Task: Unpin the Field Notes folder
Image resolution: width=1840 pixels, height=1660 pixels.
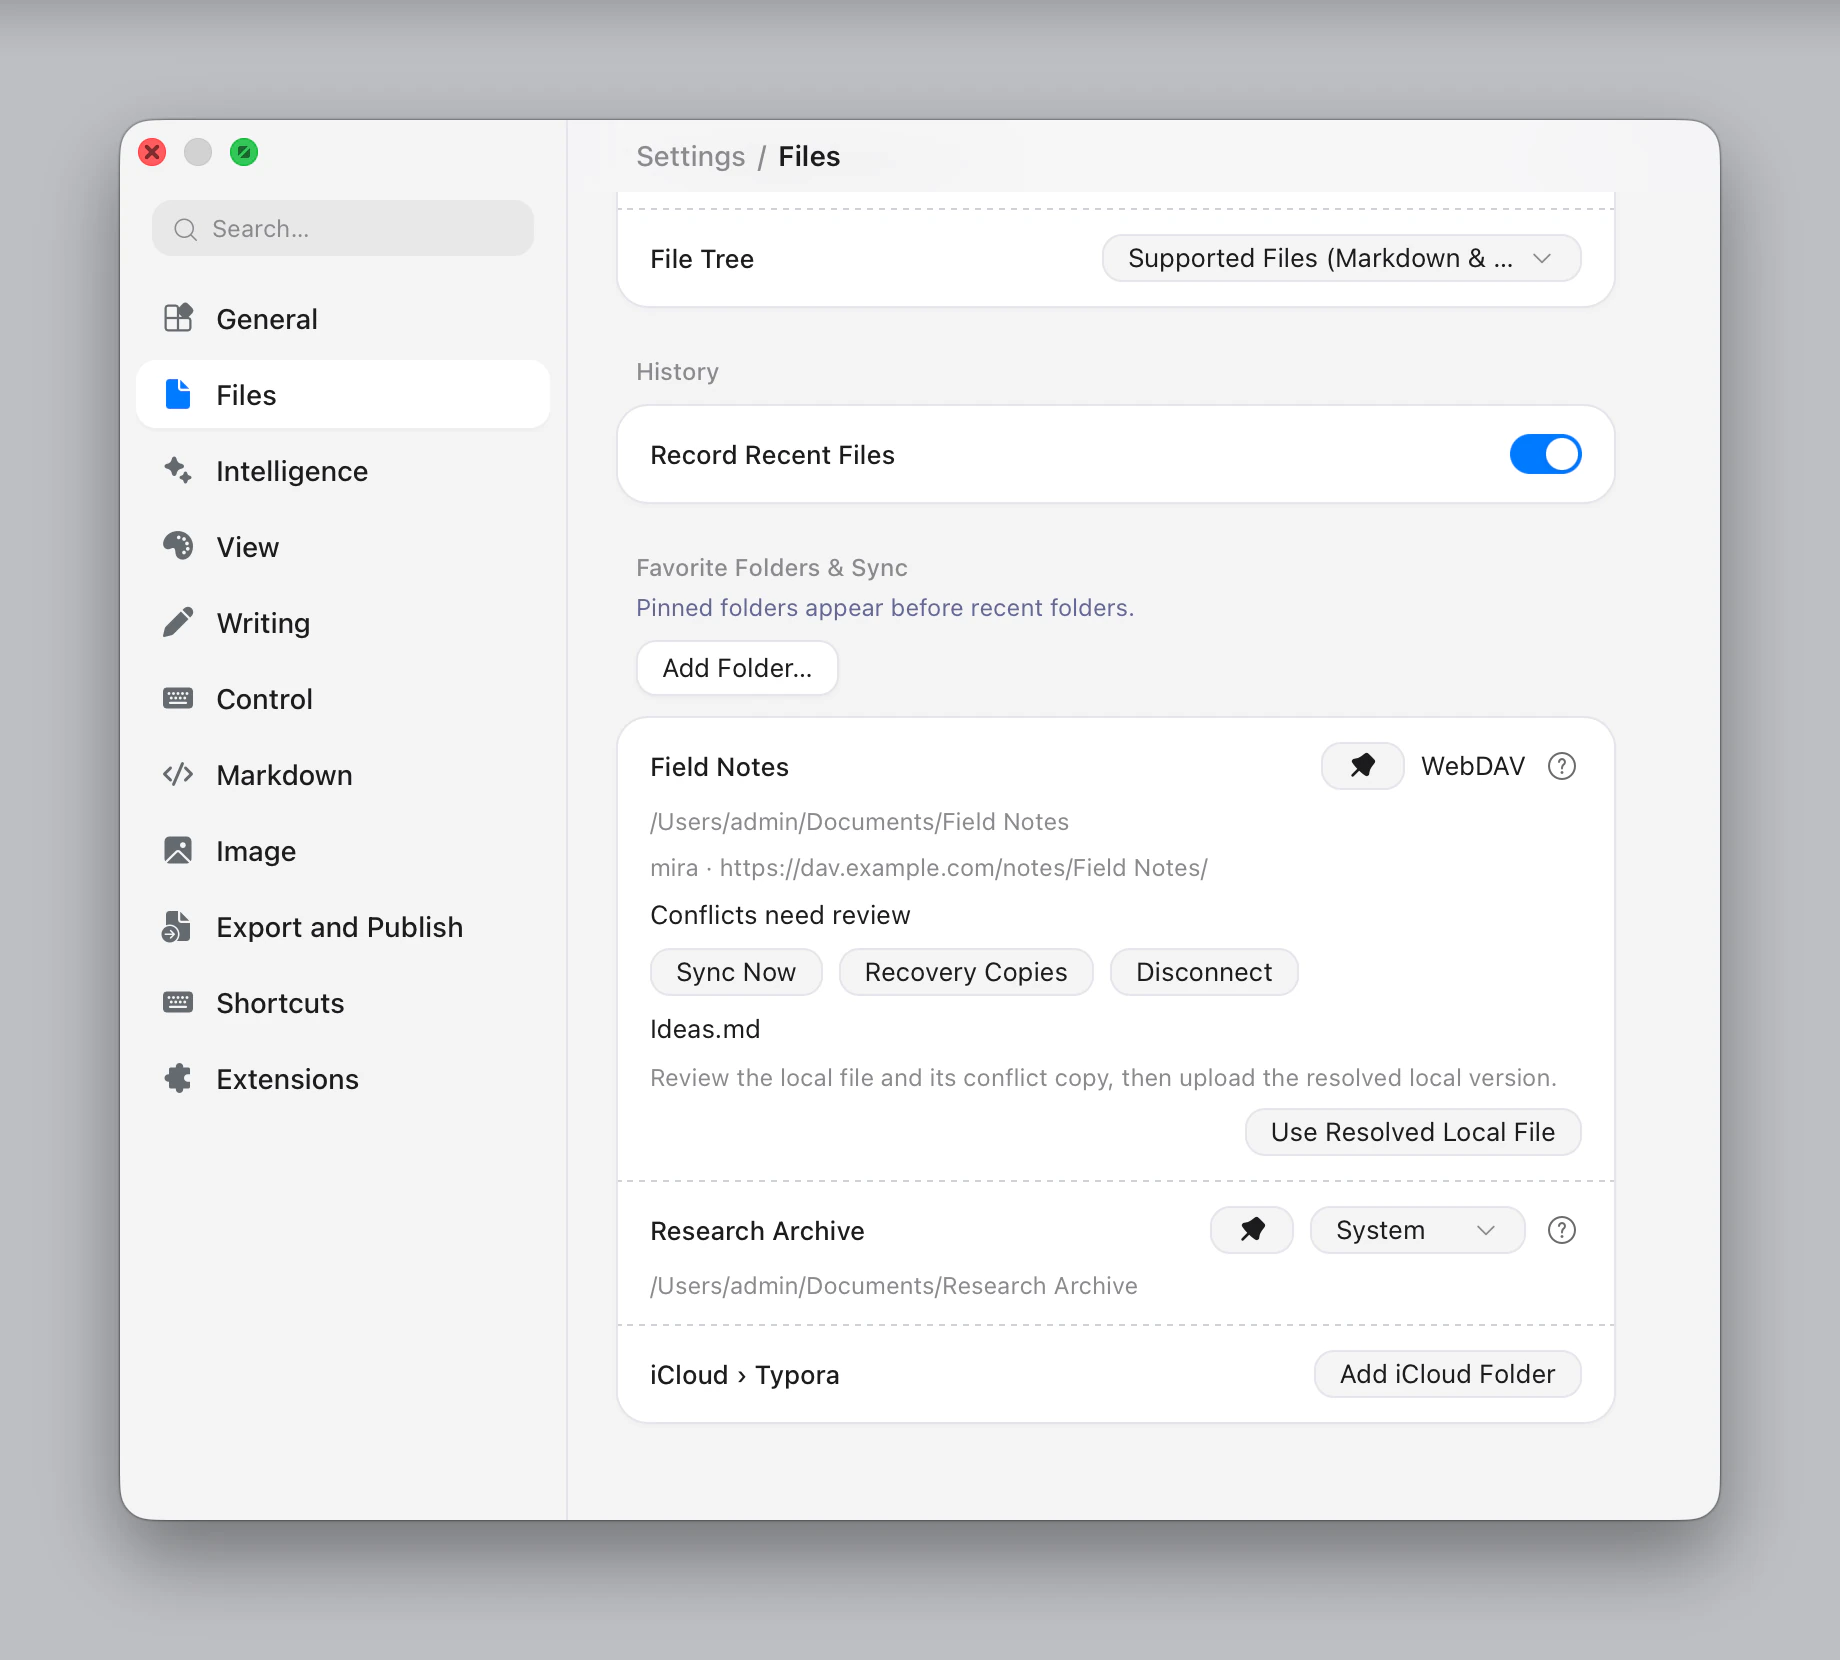Action: [x=1362, y=766]
